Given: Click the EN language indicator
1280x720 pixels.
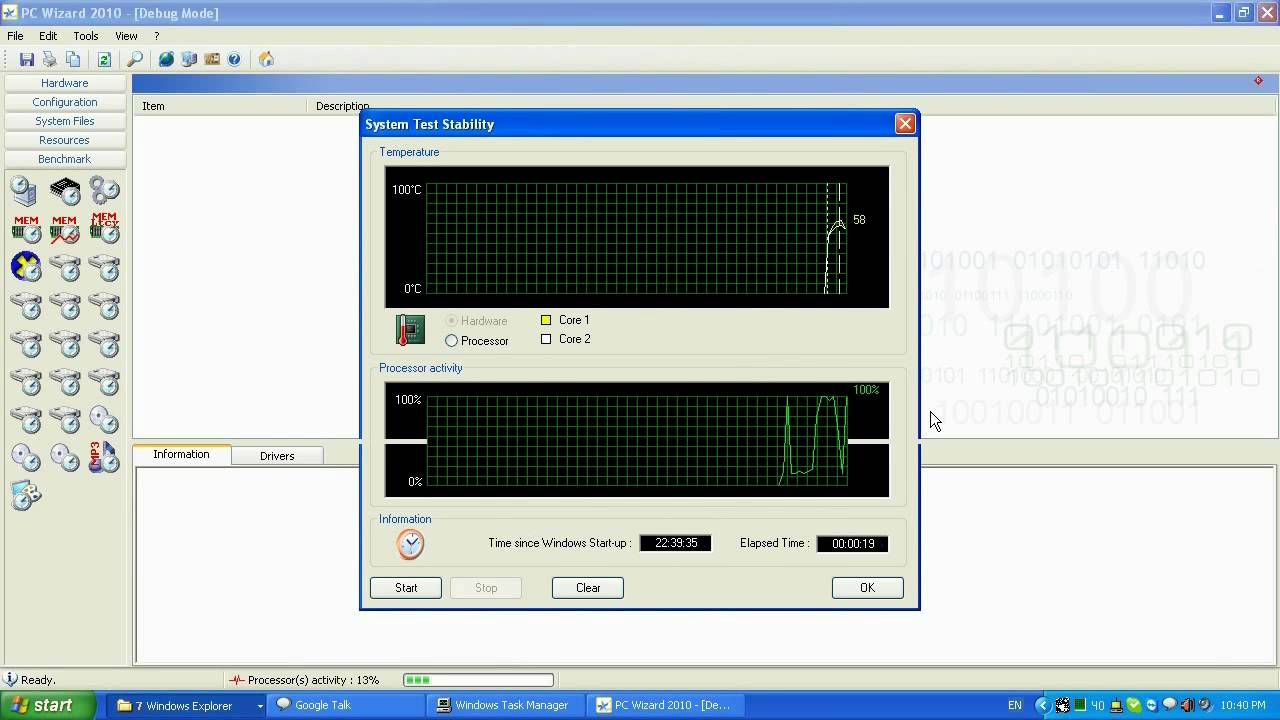Looking at the screenshot, I should click(1015, 706).
